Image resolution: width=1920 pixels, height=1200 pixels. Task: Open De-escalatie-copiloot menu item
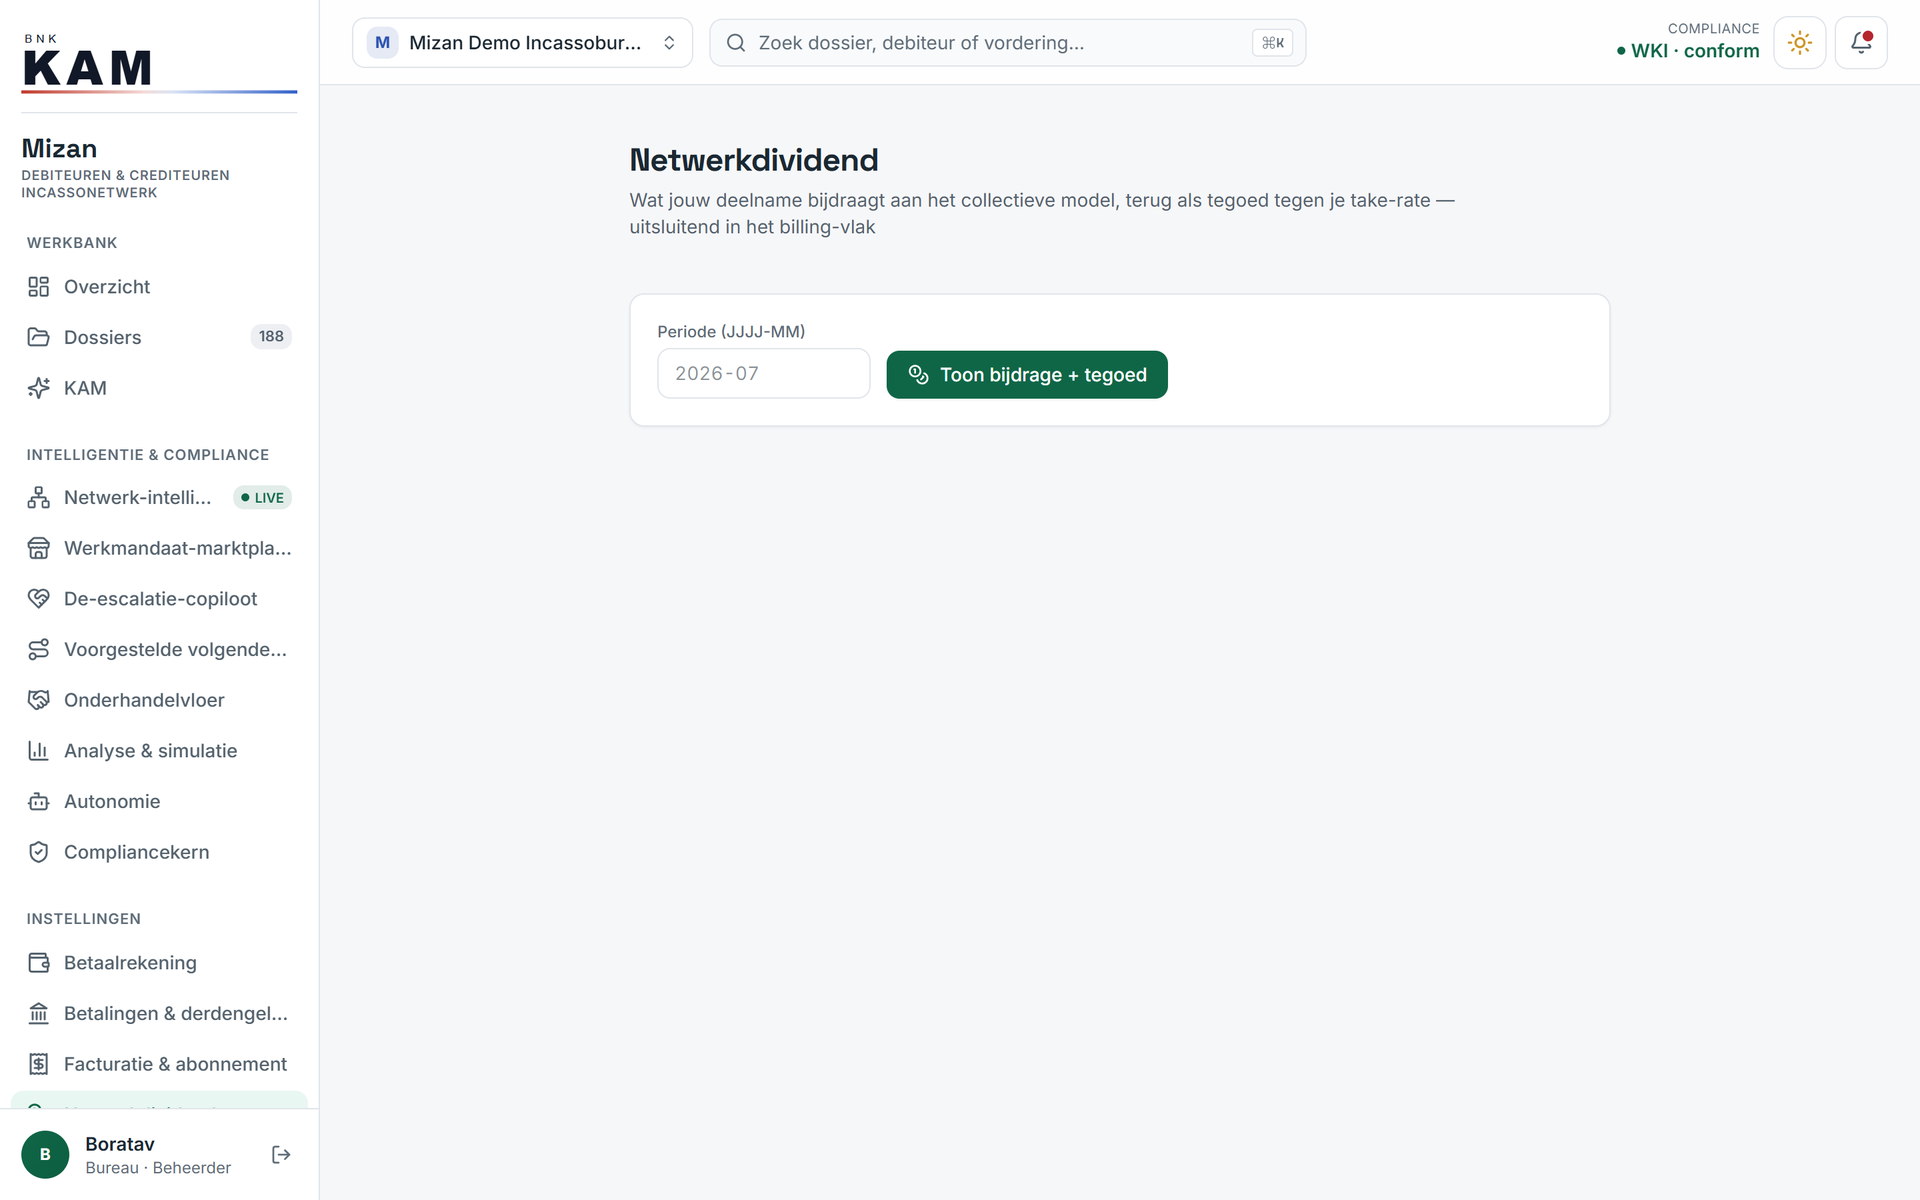click(x=159, y=599)
